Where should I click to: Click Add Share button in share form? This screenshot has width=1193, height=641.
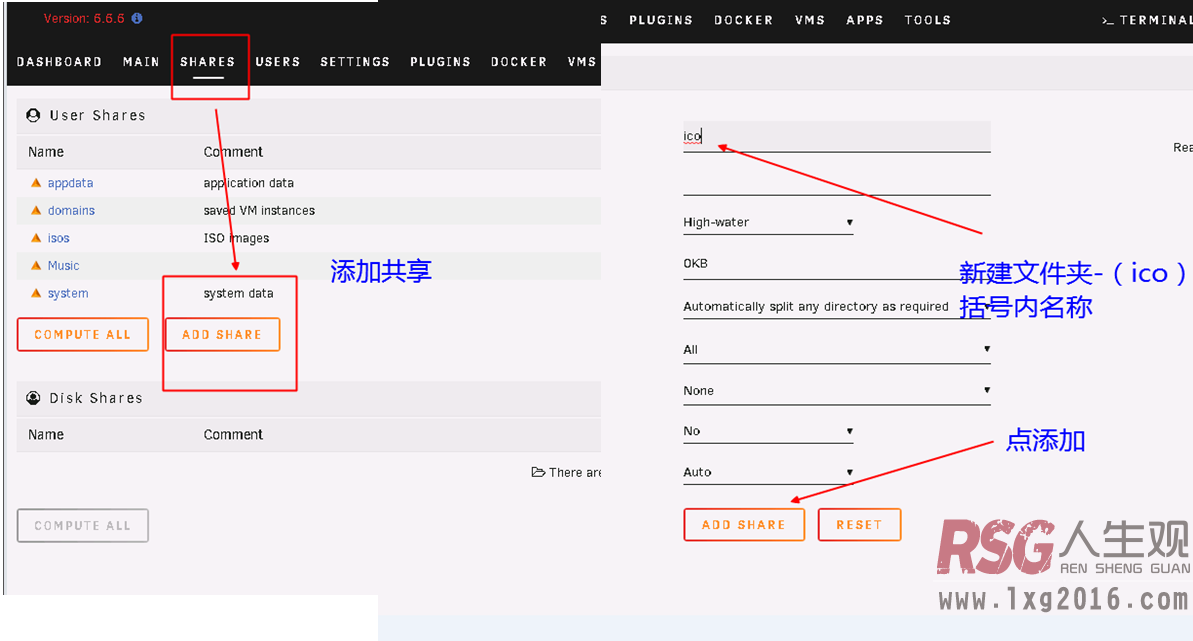coord(744,525)
